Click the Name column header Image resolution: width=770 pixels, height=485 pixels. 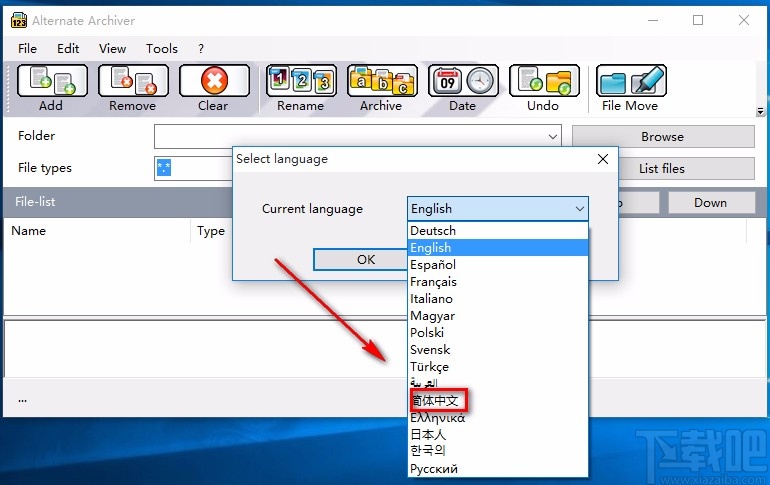point(97,231)
